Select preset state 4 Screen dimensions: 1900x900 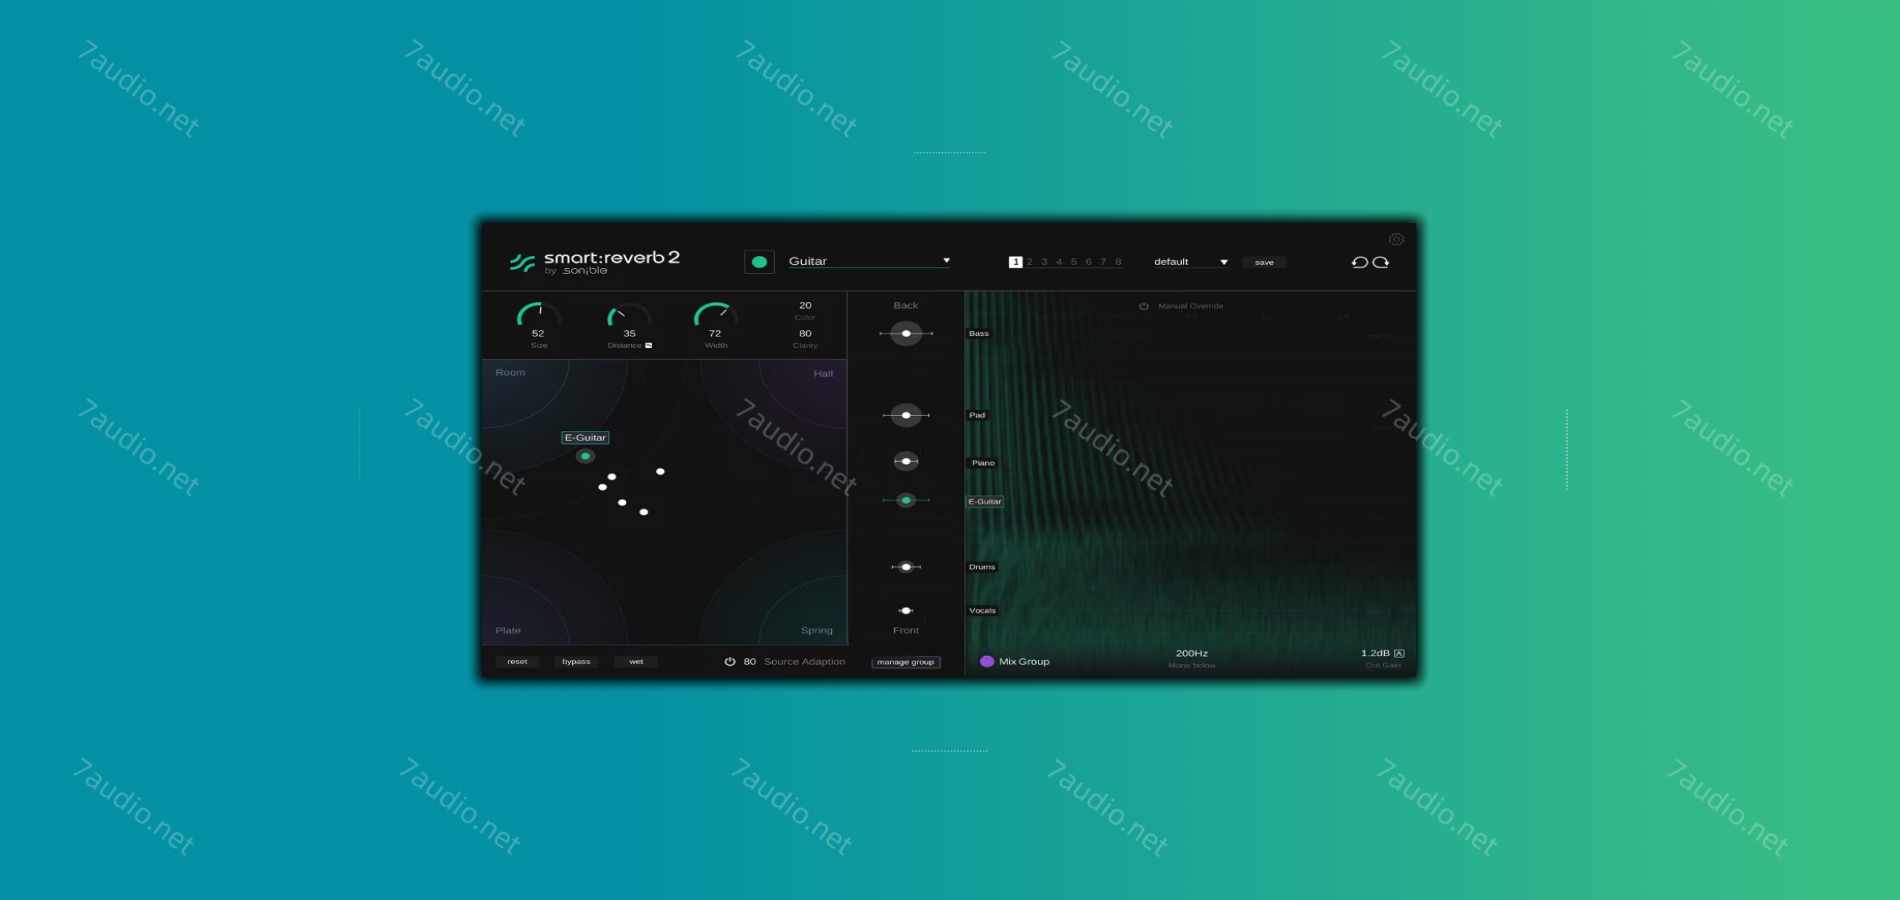tap(1059, 262)
